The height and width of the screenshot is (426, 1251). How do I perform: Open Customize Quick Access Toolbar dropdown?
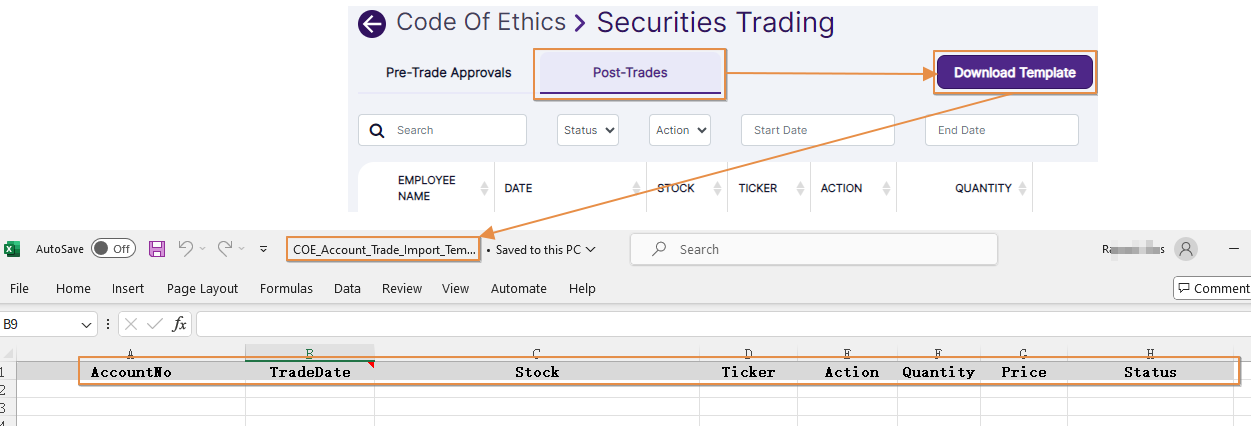pos(263,249)
